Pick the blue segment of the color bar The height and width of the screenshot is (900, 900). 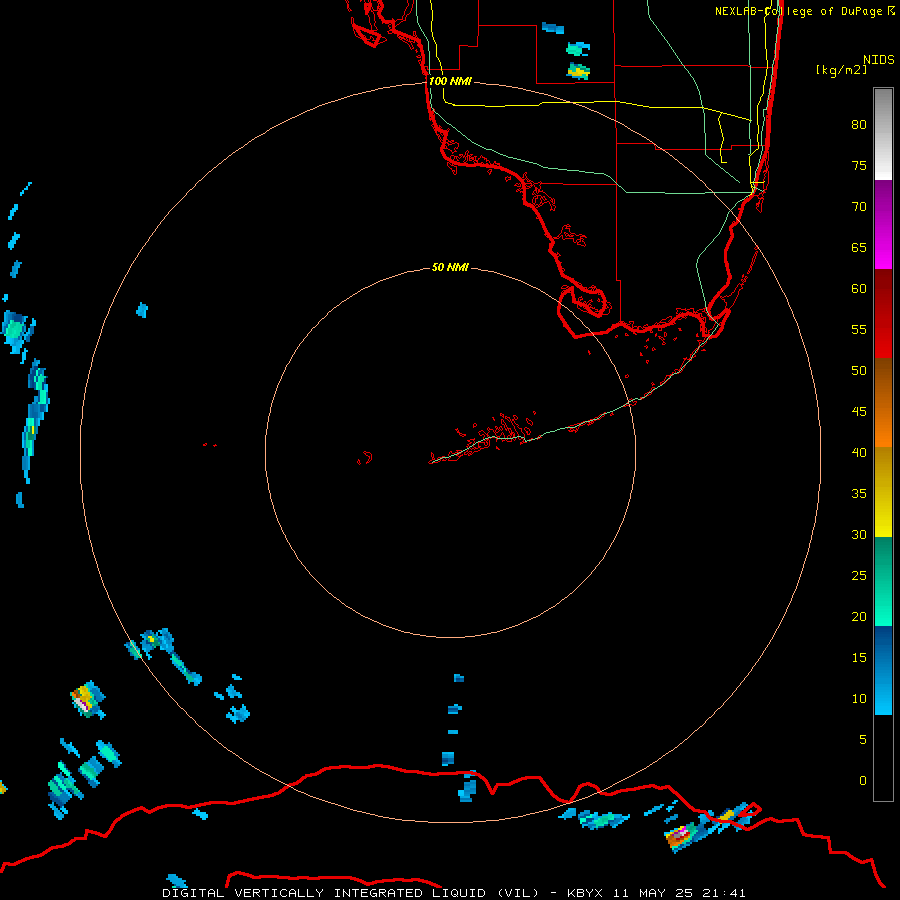883,670
